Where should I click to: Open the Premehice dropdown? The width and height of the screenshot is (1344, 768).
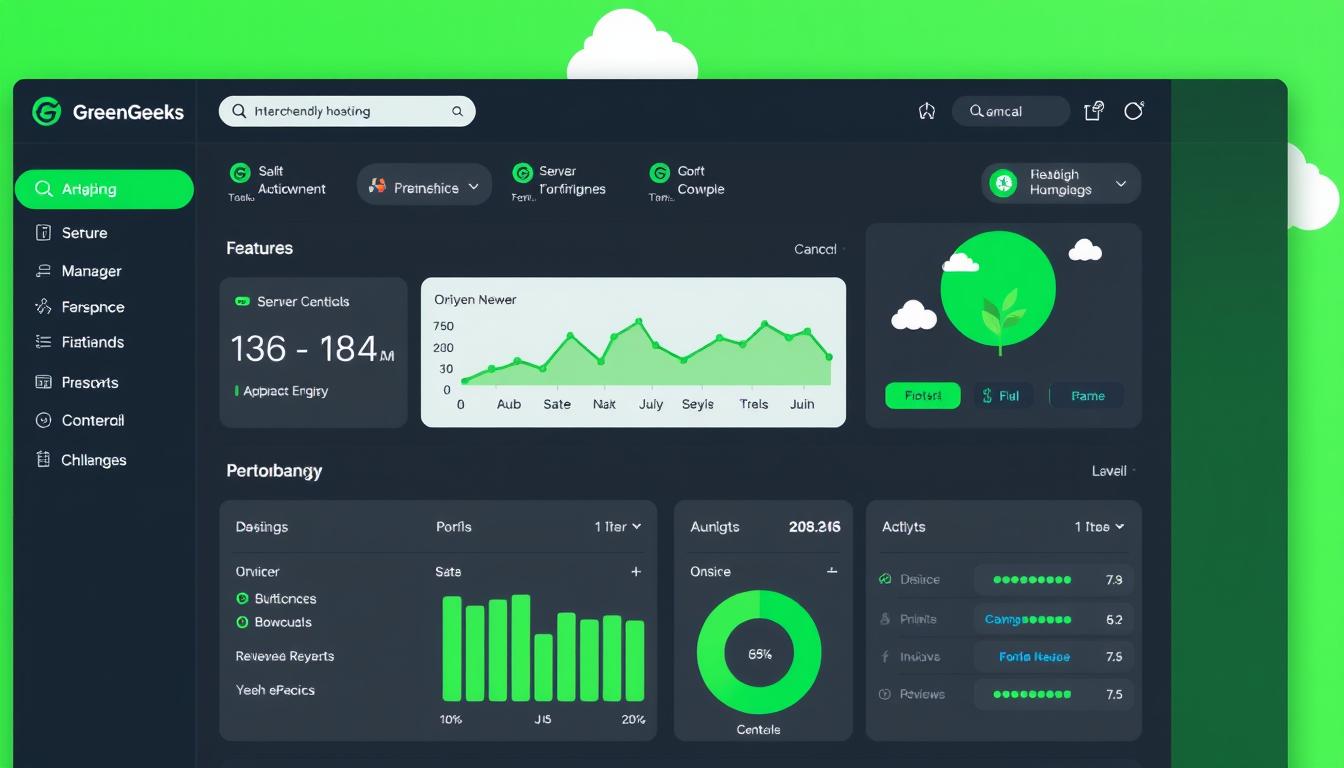pos(424,186)
